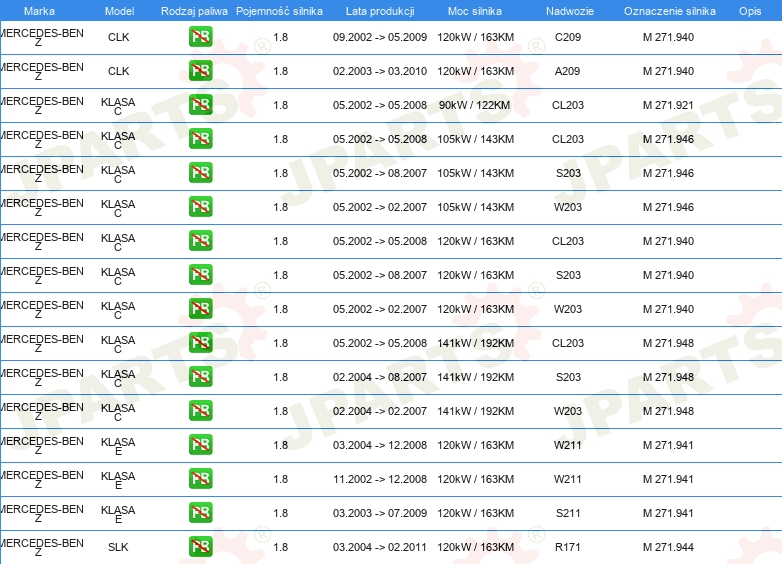Select the SLK model cell

[x=118, y=547]
